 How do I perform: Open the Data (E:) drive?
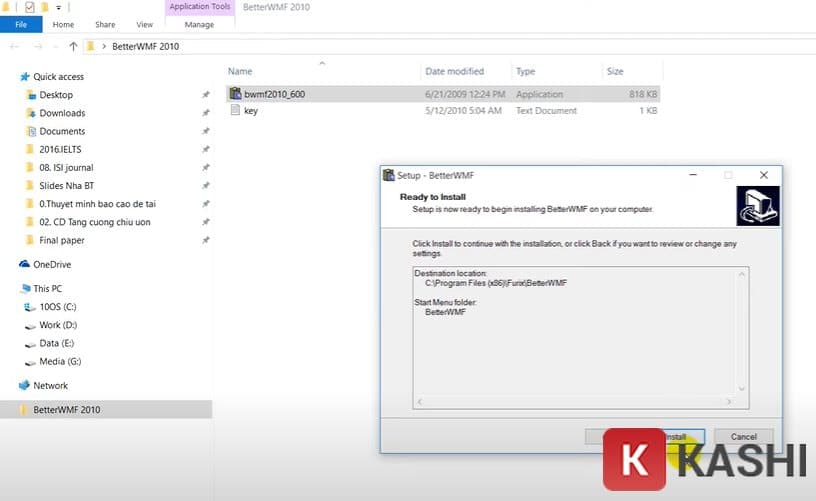click(56, 343)
